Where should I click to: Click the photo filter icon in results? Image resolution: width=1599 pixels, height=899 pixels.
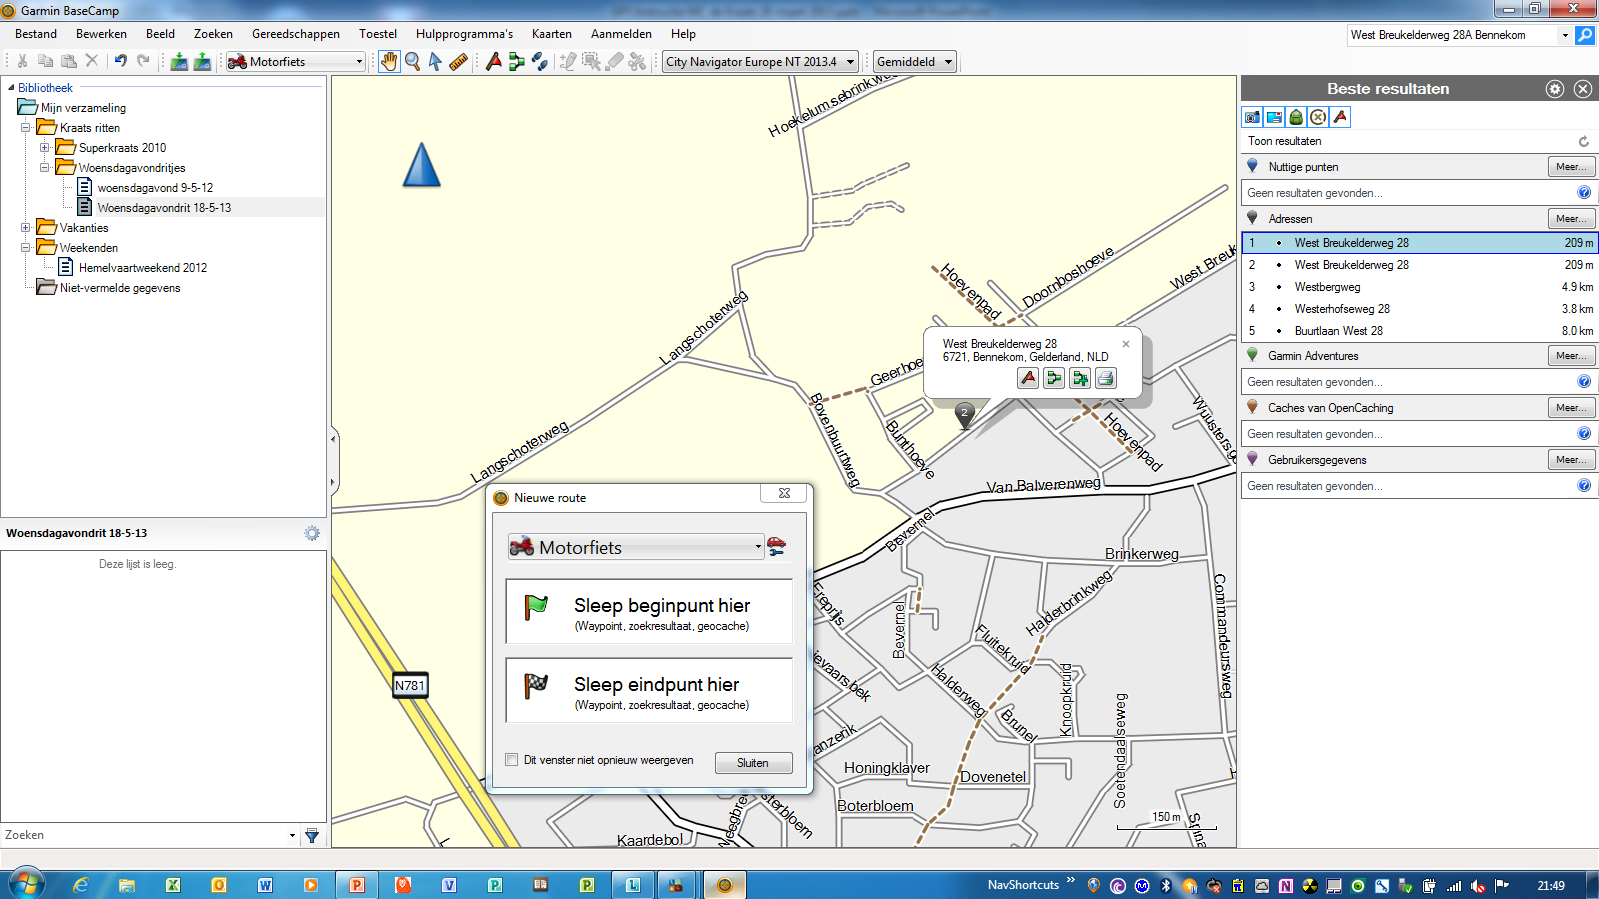pyautogui.click(x=1253, y=117)
